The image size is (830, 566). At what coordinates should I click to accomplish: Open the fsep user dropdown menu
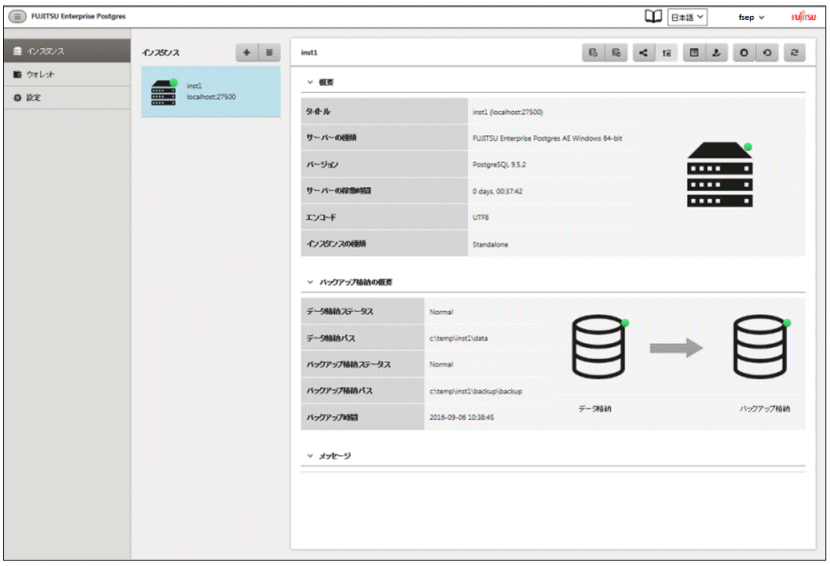[751, 17]
